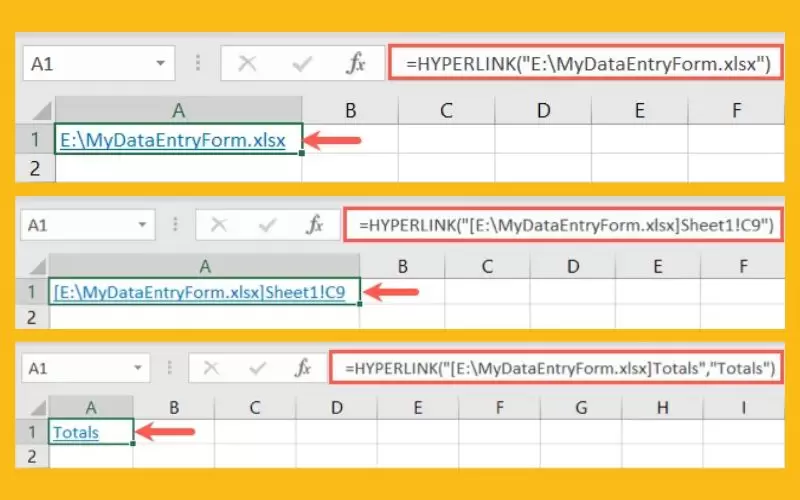The width and height of the screenshot is (800, 500).
Task: Select row 1 header in top sheet
Action: click(x=35, y=139)
